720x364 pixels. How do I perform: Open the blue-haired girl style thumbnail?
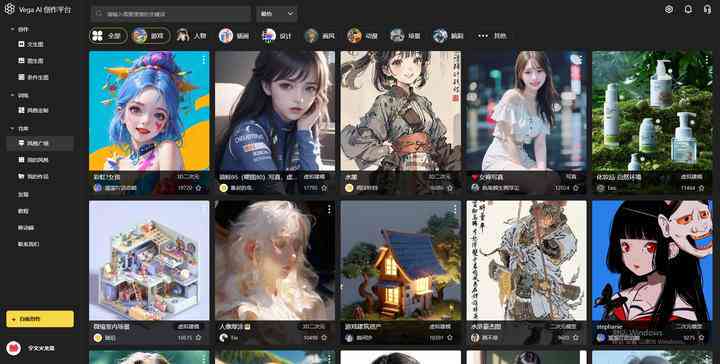[x=149, y=111]
